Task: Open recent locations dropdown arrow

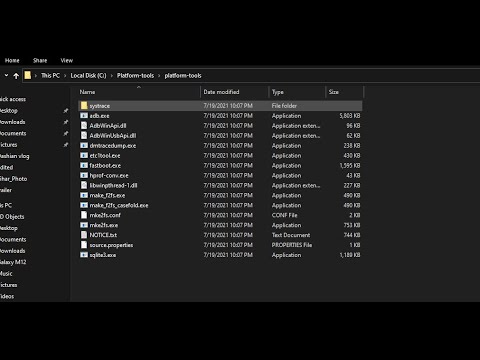Action: pyautogui.click(x=6, y=76)
